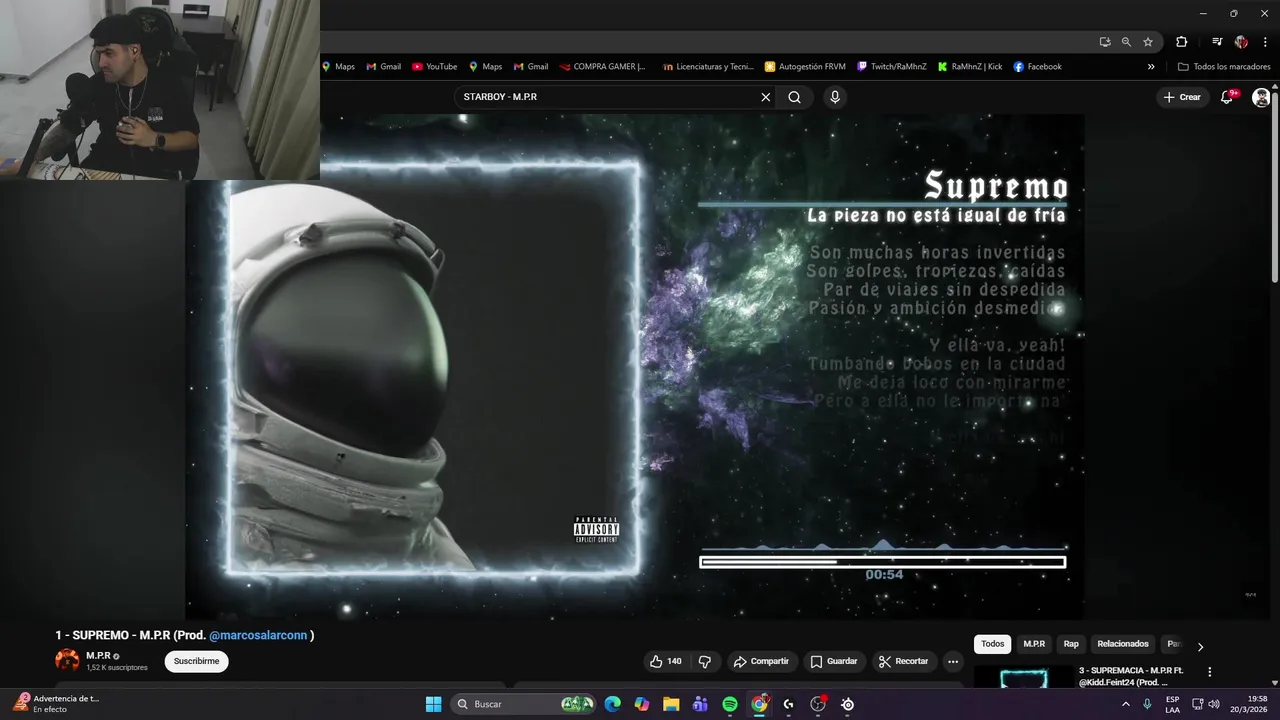The height and width of the screenshot is (720, 1280).
Task: Open the YouTube account avatar menu
Action: tap(1262, 97)
